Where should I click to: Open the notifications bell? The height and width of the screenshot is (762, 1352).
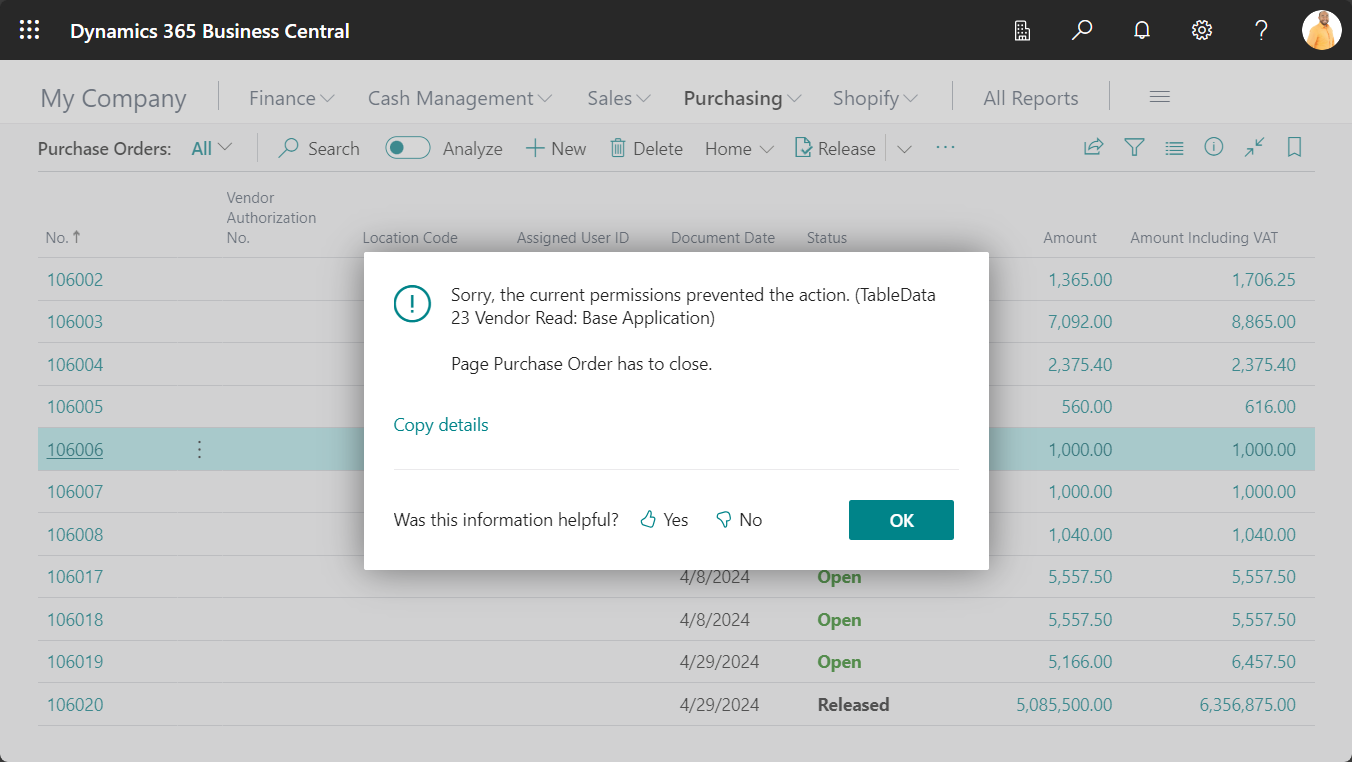pos(1141,30)
